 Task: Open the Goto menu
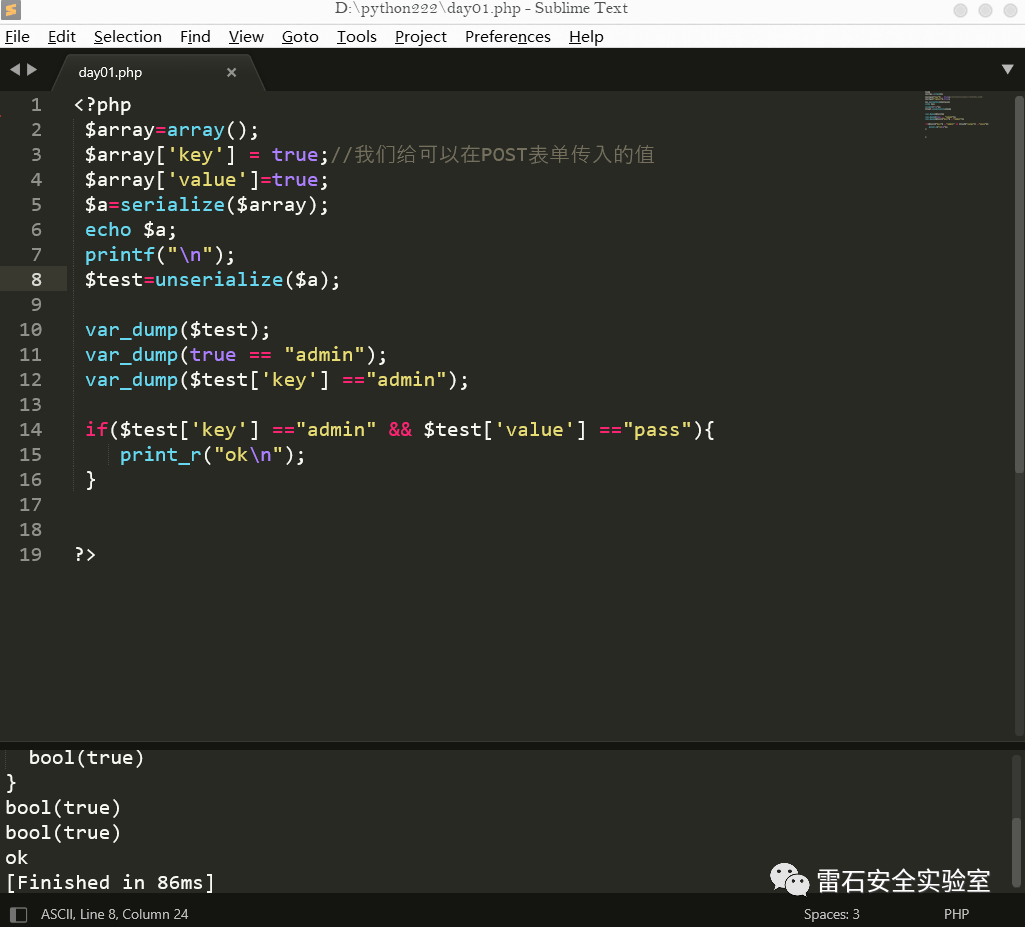(x=300, y=37)
